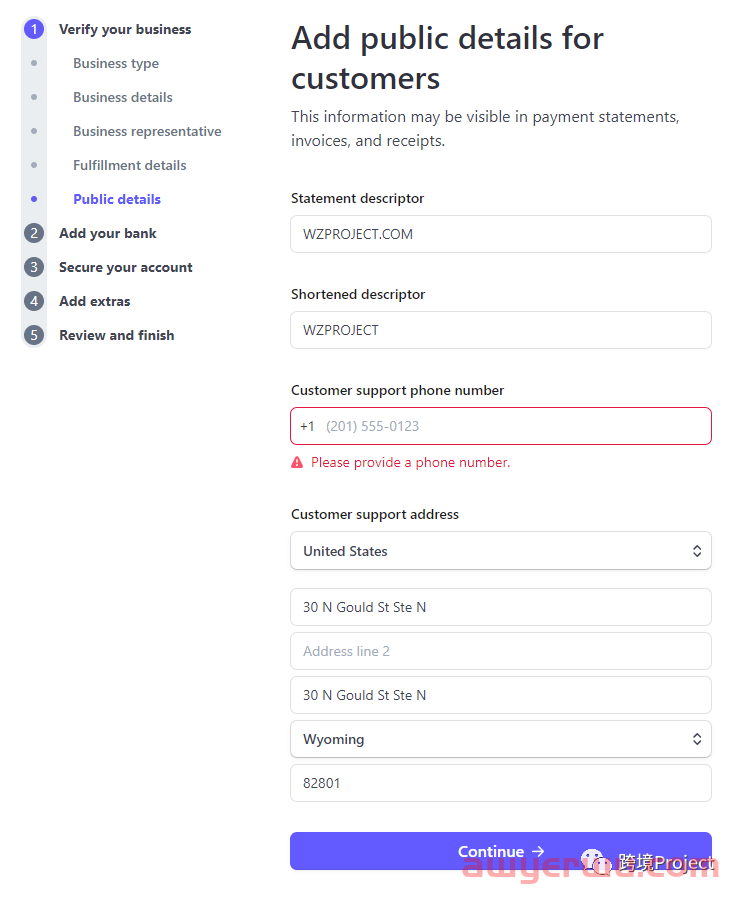Open the United States country dropdown
Image resolution: width=738 pixels, height=897 pixels.
pos(500,551)
